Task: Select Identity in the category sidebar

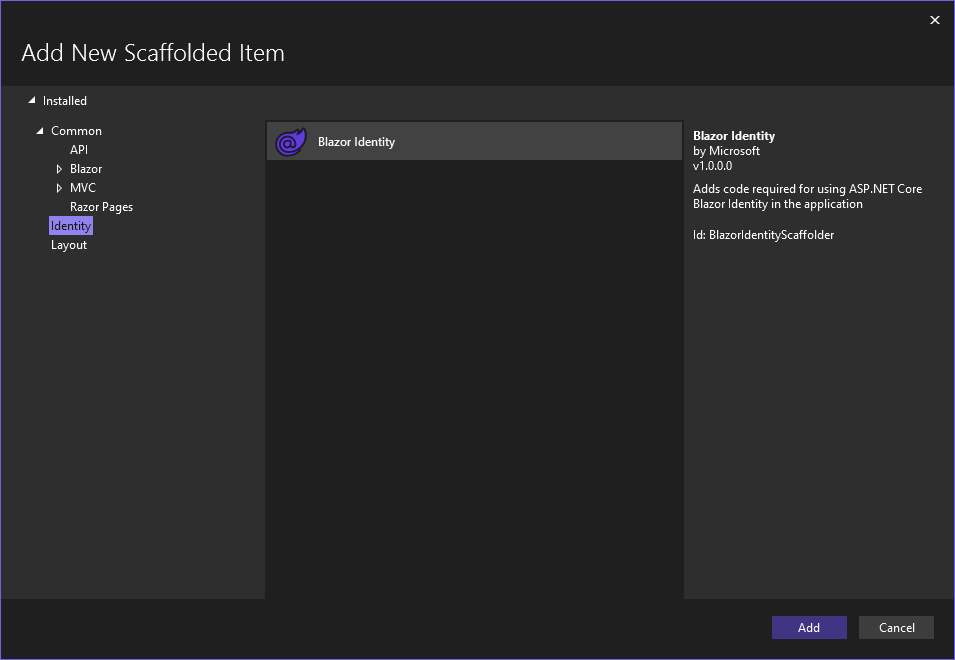Action: pos(70,225)
